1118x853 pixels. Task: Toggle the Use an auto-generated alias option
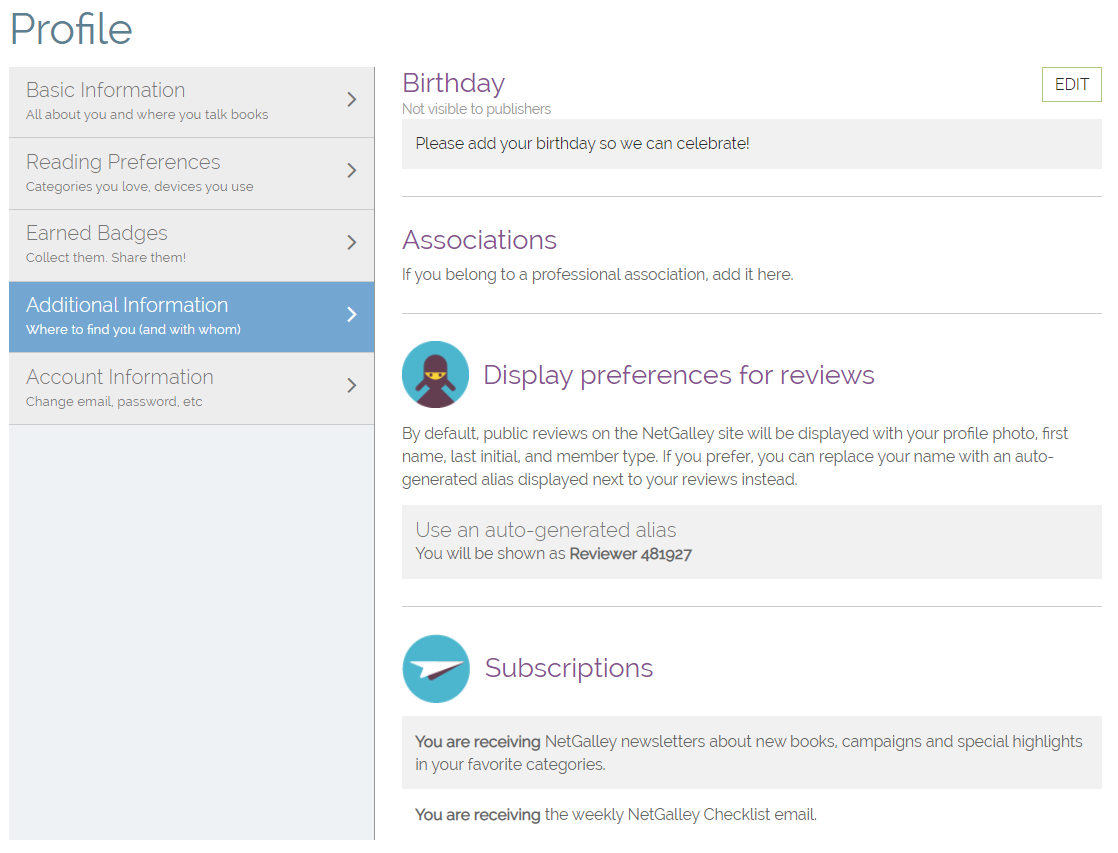751,541
